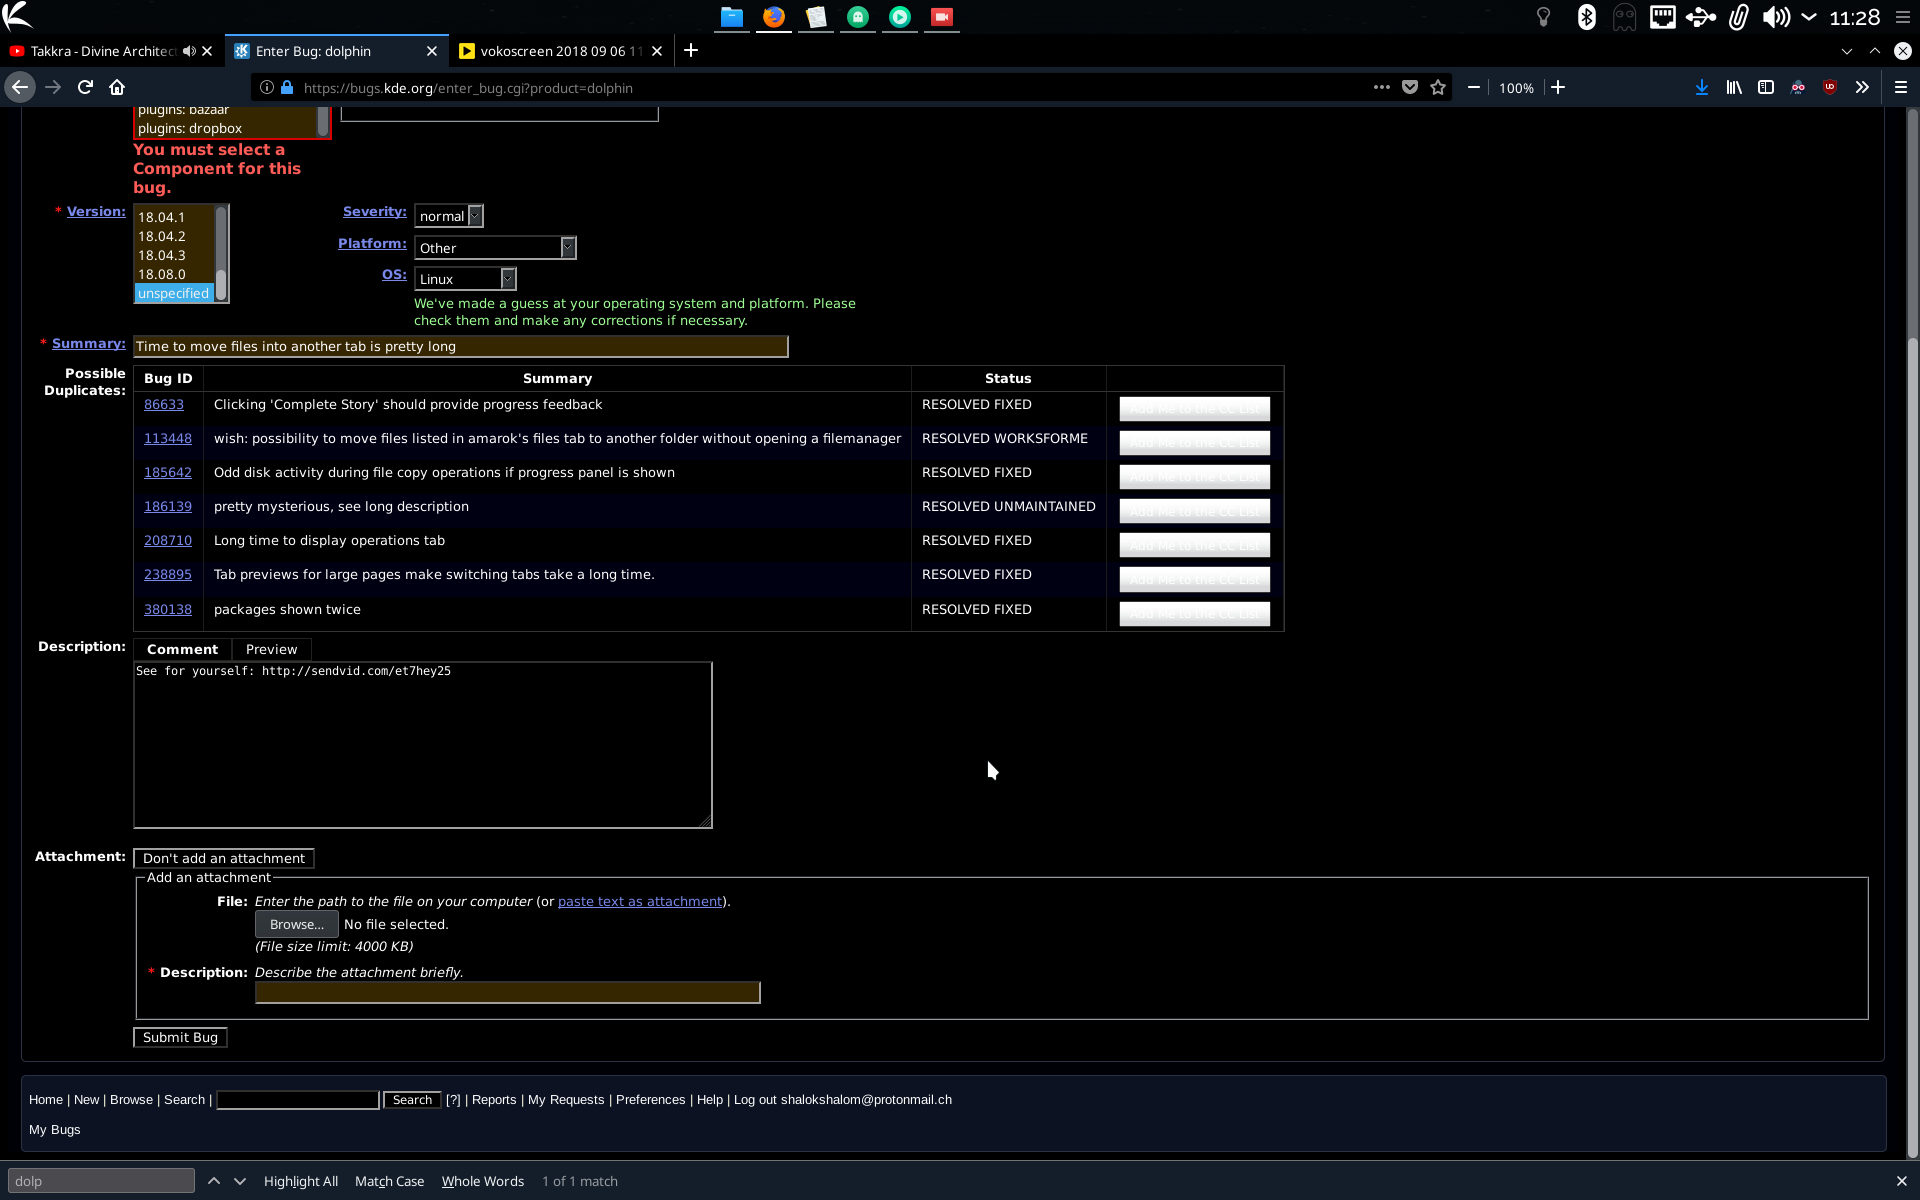The image size is (1920, 1200).
Task: Open the volume control in system tray
Action: click(1776, 17)
